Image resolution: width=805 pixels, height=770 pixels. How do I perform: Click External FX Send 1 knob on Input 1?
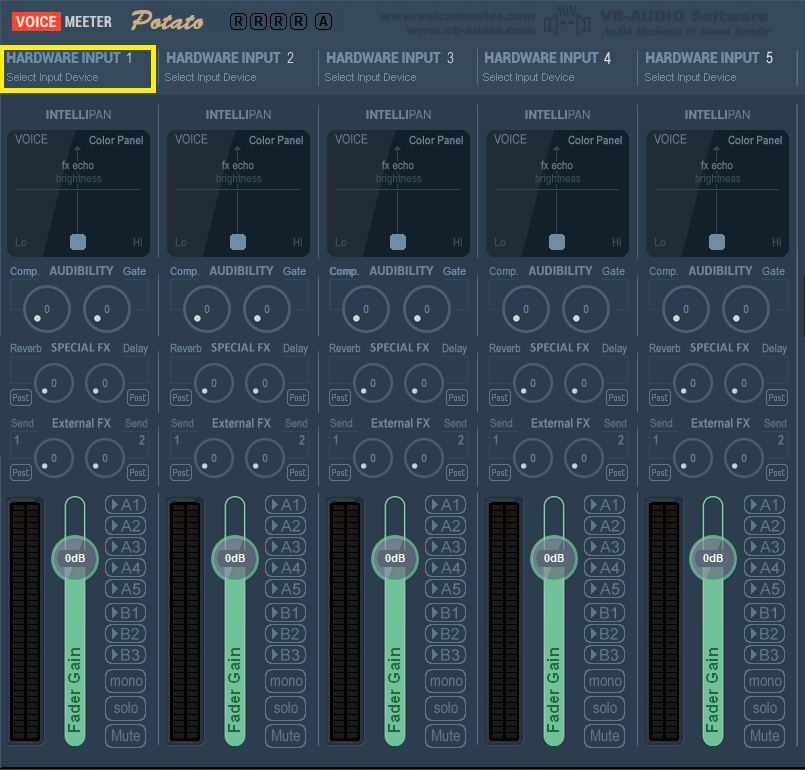53,458
